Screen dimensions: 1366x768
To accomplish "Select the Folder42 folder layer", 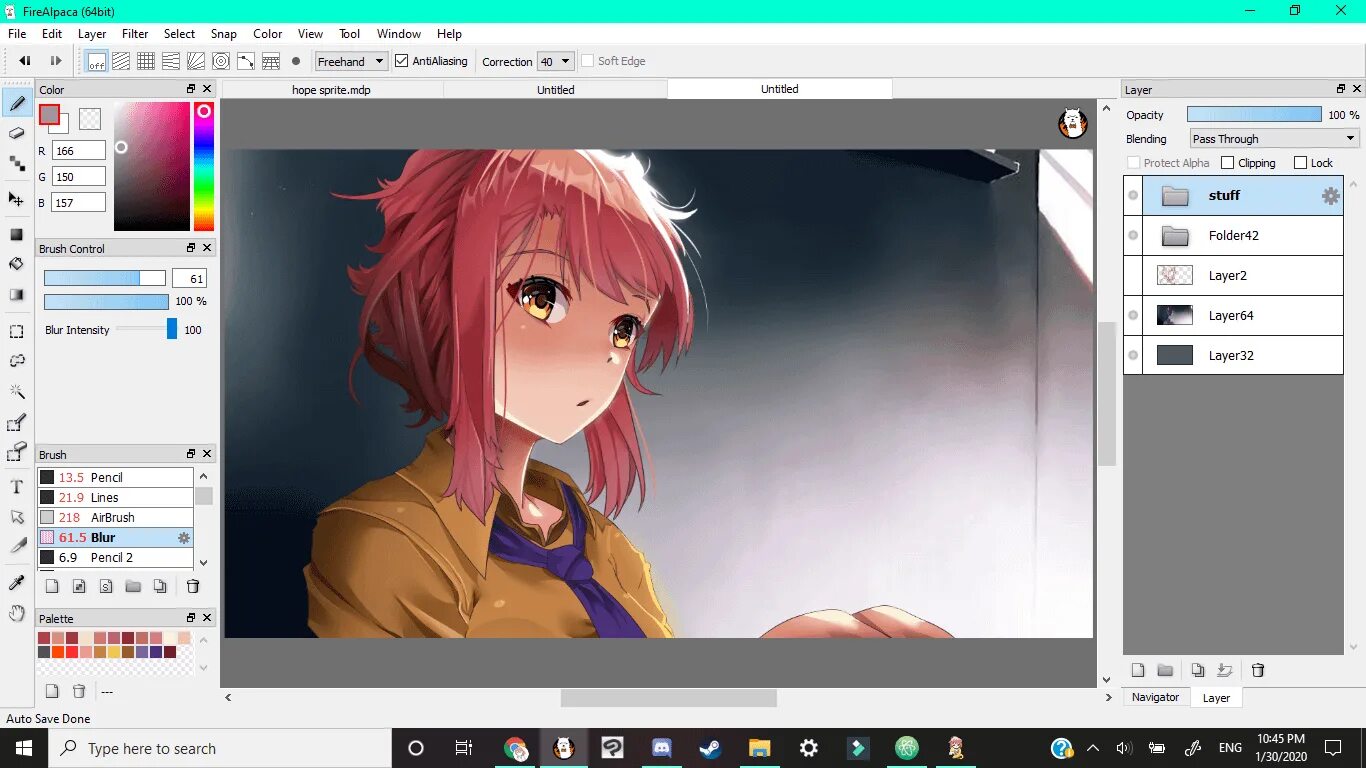I will click(x=1233, y=236).
